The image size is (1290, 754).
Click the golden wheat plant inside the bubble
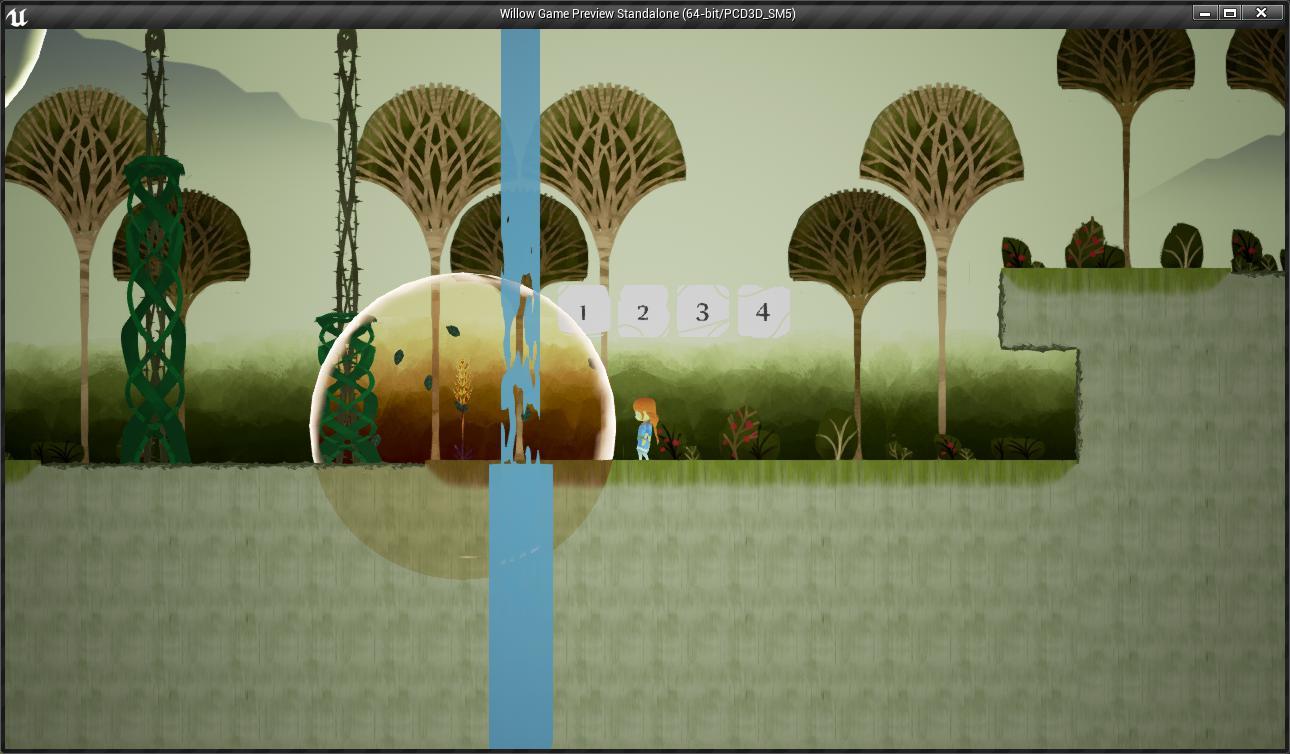click(462, 390)
